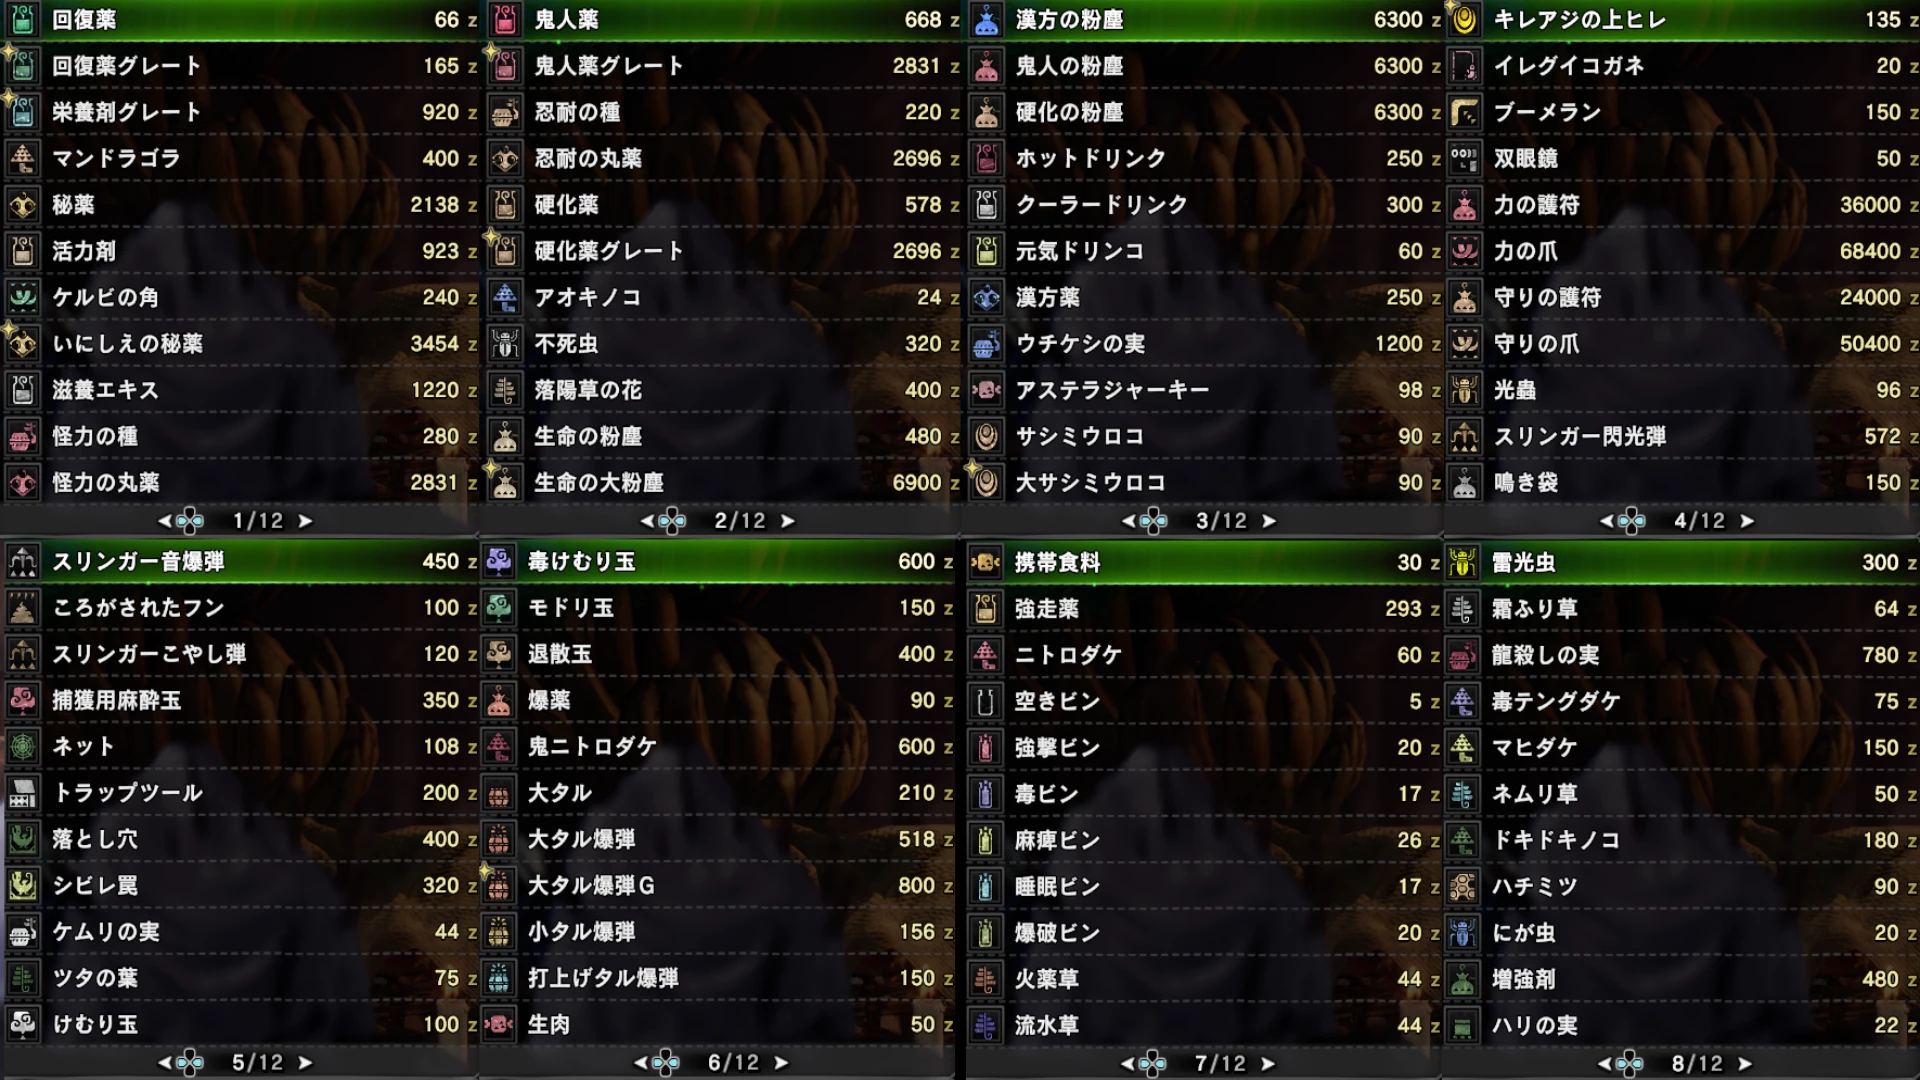Click the 生肉 raw meat icon
The height and width of the screenshot is (1080, 1920).
click(498, 1024)
